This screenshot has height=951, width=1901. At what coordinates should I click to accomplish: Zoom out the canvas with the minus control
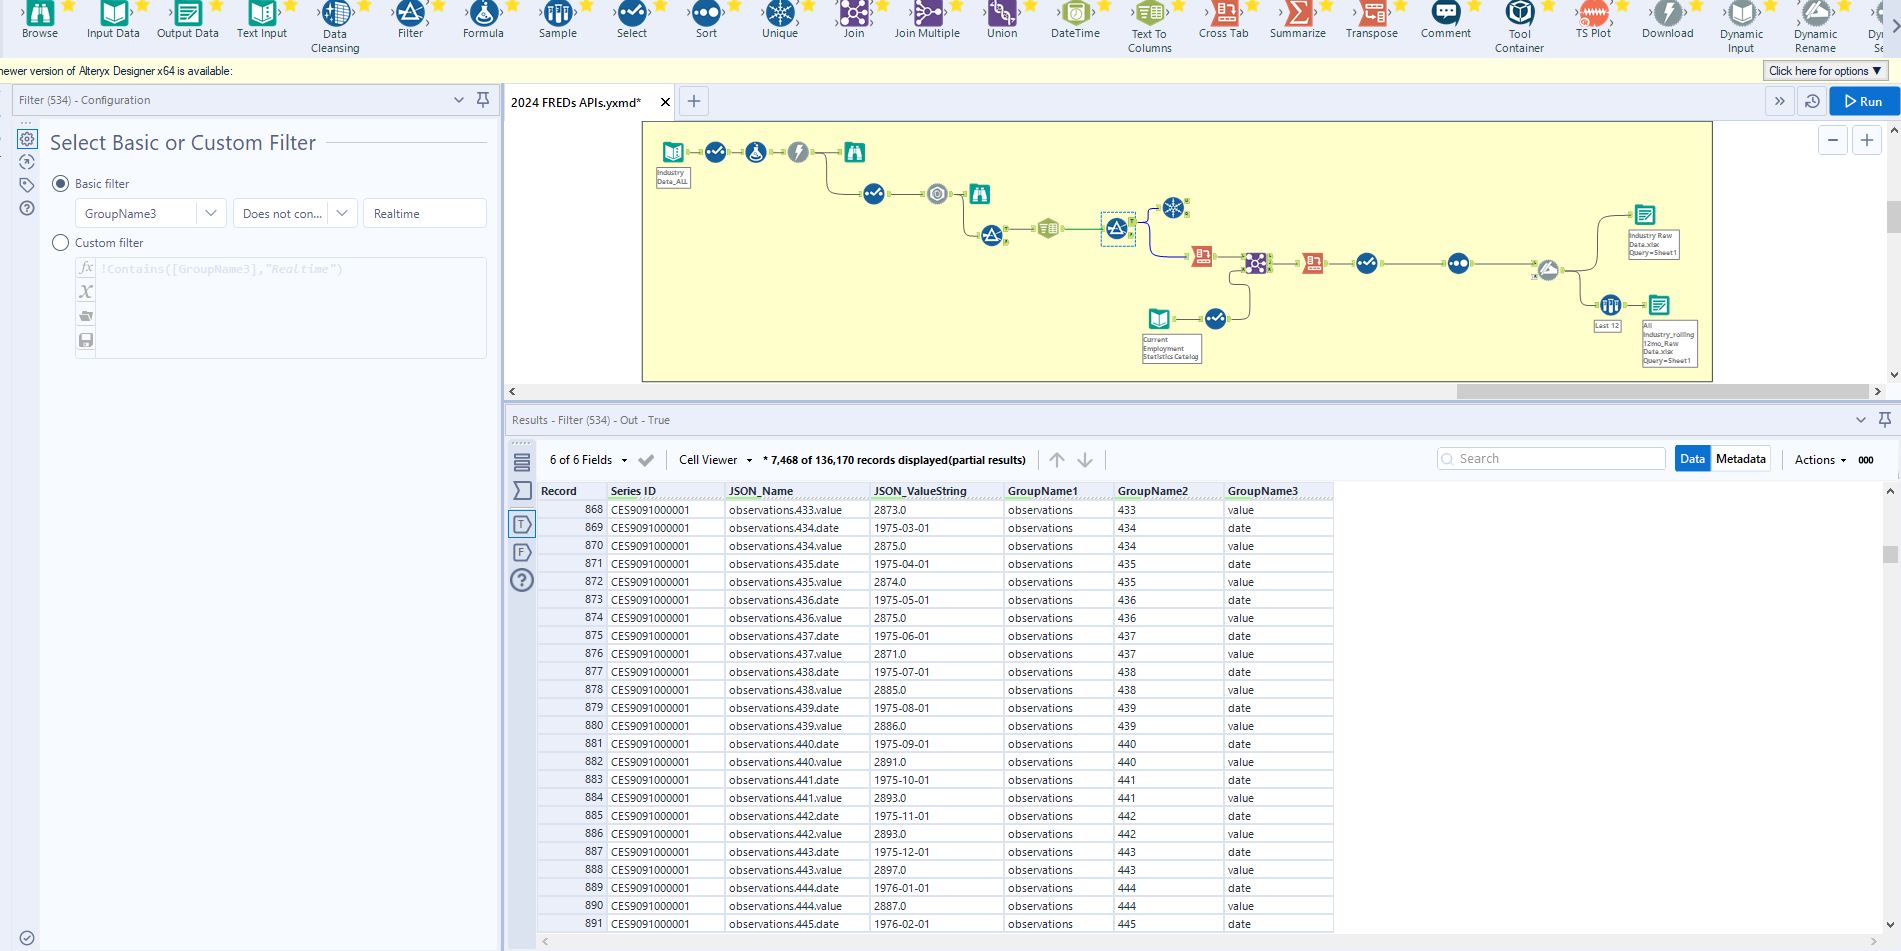point(1833,140)
